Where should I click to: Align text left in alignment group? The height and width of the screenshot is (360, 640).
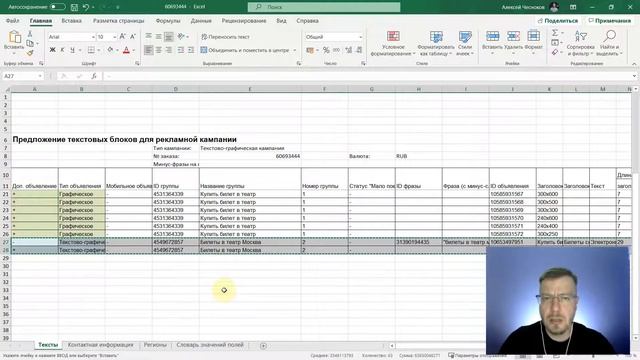point(149,50)
